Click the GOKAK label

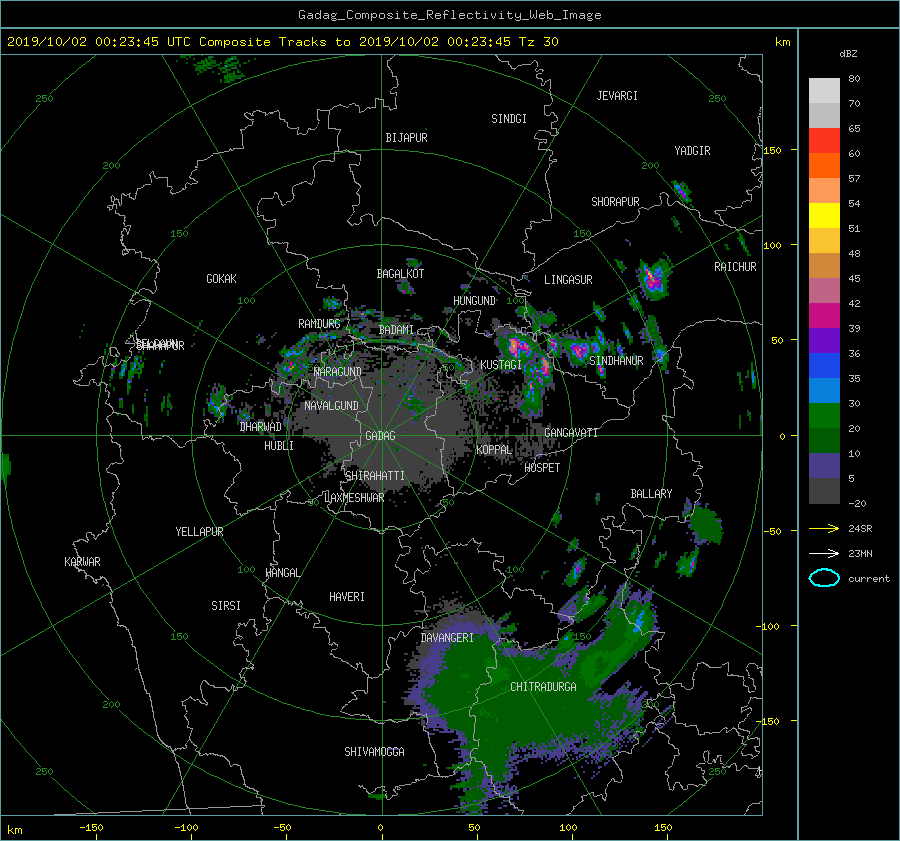(x=222, y=279)
